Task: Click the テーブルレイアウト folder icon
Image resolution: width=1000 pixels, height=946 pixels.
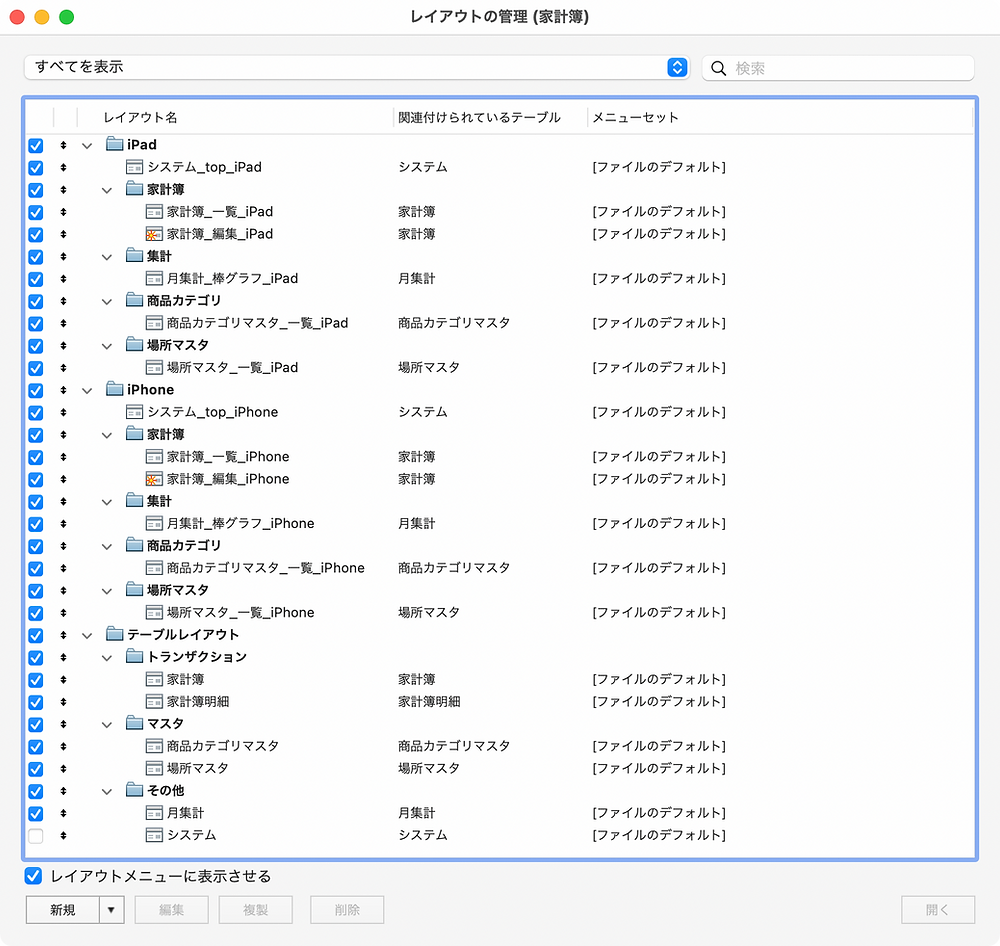Action: (114, 634)
